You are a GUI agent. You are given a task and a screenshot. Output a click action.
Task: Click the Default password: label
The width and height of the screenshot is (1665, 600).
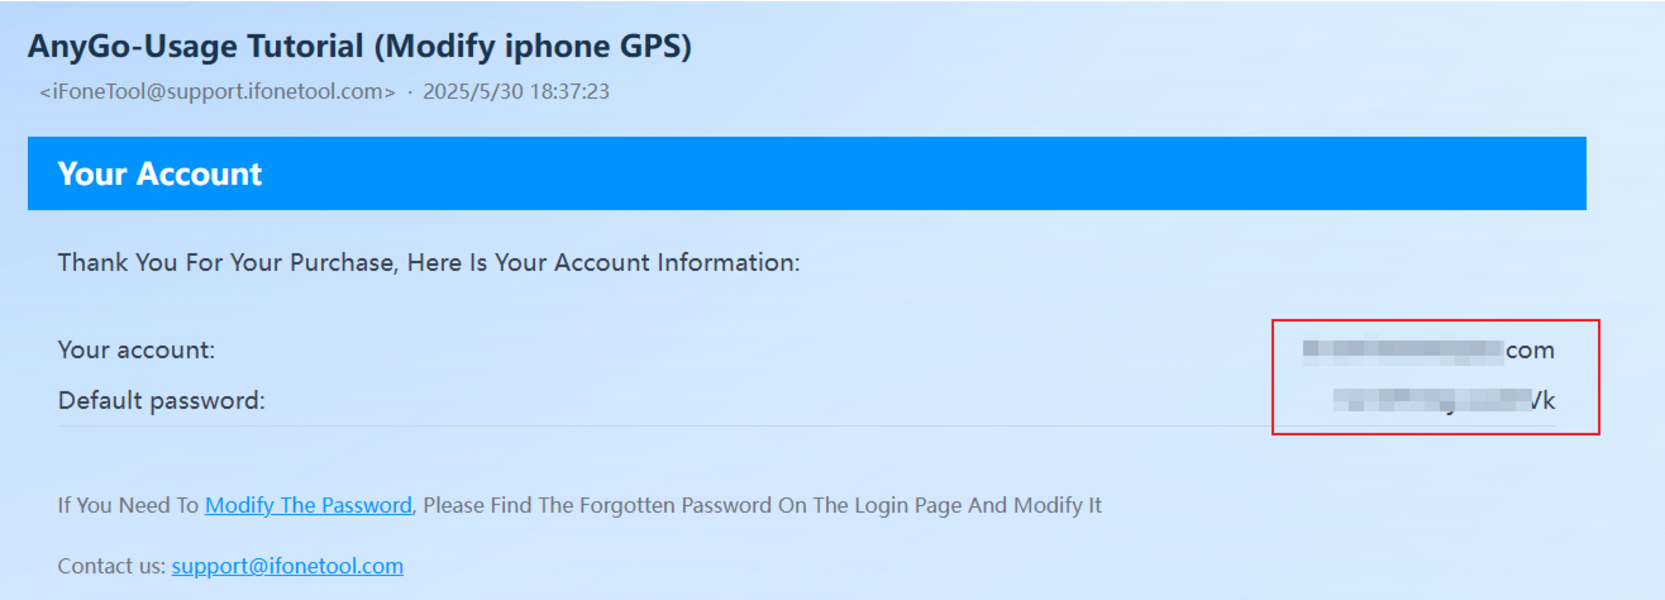pyautogui.click(x=161, y=400)
